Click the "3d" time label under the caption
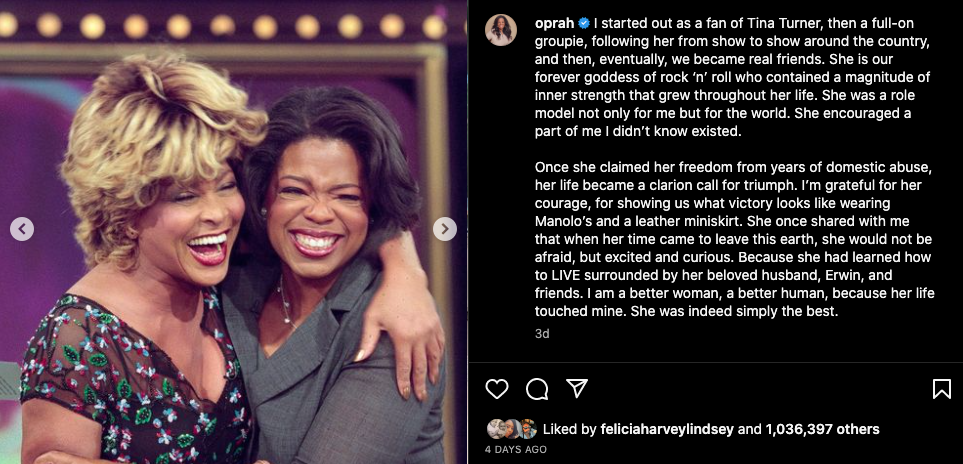The width and height of the screenshot is (963, 464). [x=542, y=334]
